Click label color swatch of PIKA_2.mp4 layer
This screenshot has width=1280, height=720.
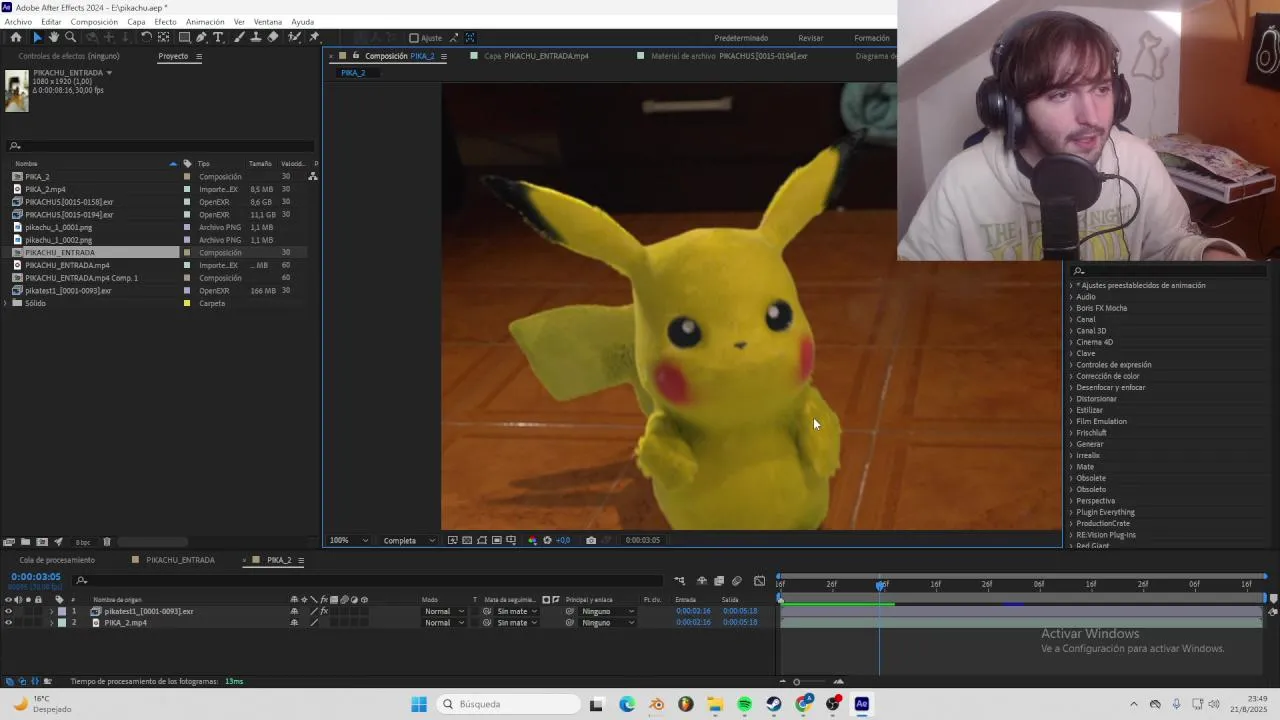coord(61,622)
